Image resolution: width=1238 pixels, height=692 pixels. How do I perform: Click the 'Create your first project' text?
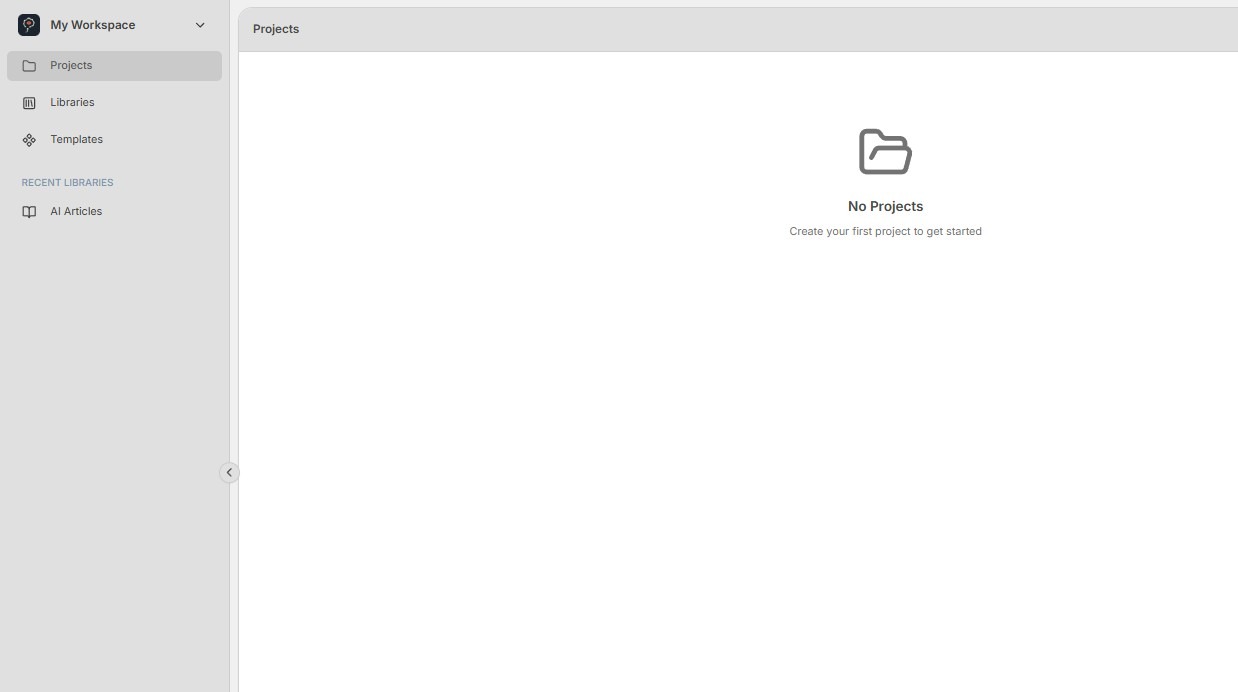click(x=885, y=231)
